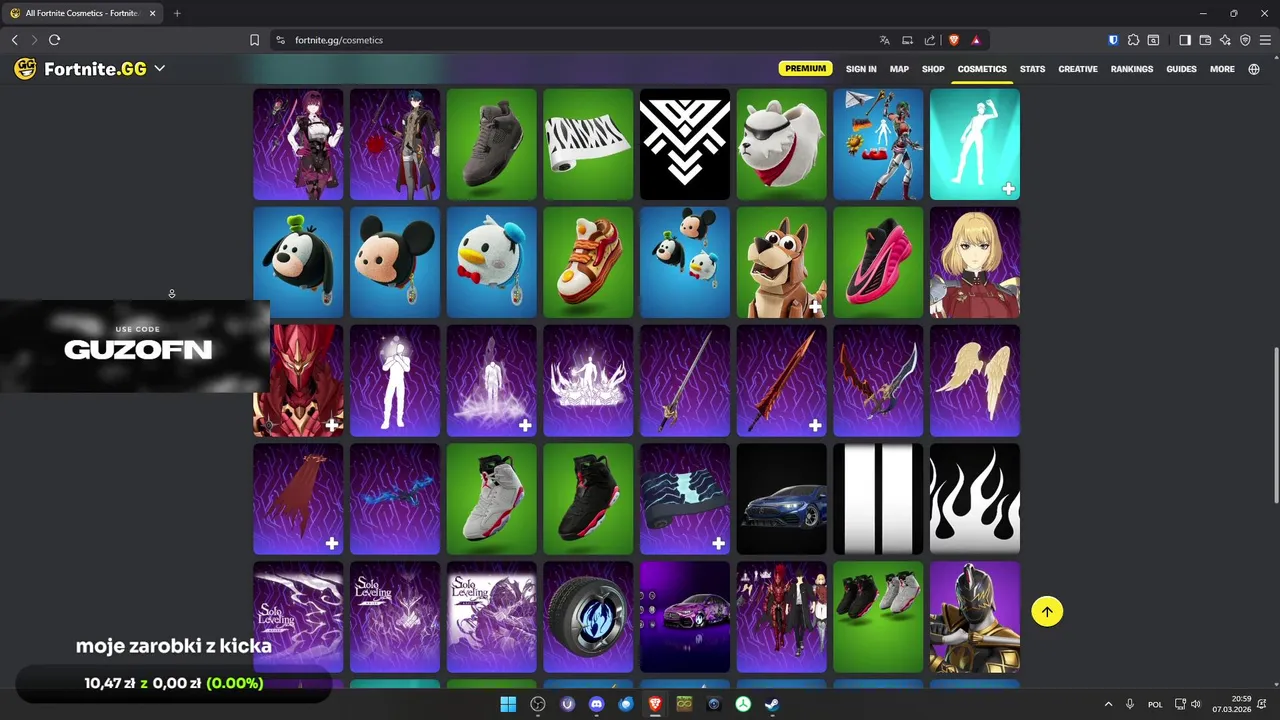This screenshot has height=720, width=1280.
Task: Open the black white vertical stripes decal
Action: click(x=878, y=499)
